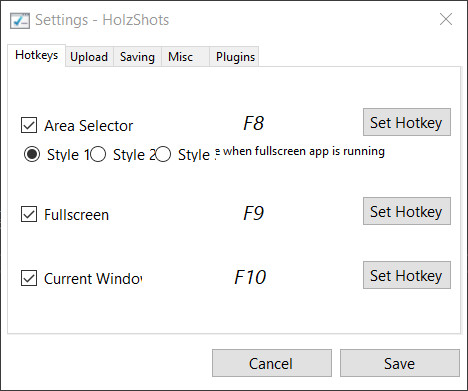Image resolution: width=468 pixels, height=391 pixels.
Task: Pick the third Style radio button
Action: coord(163,154)
